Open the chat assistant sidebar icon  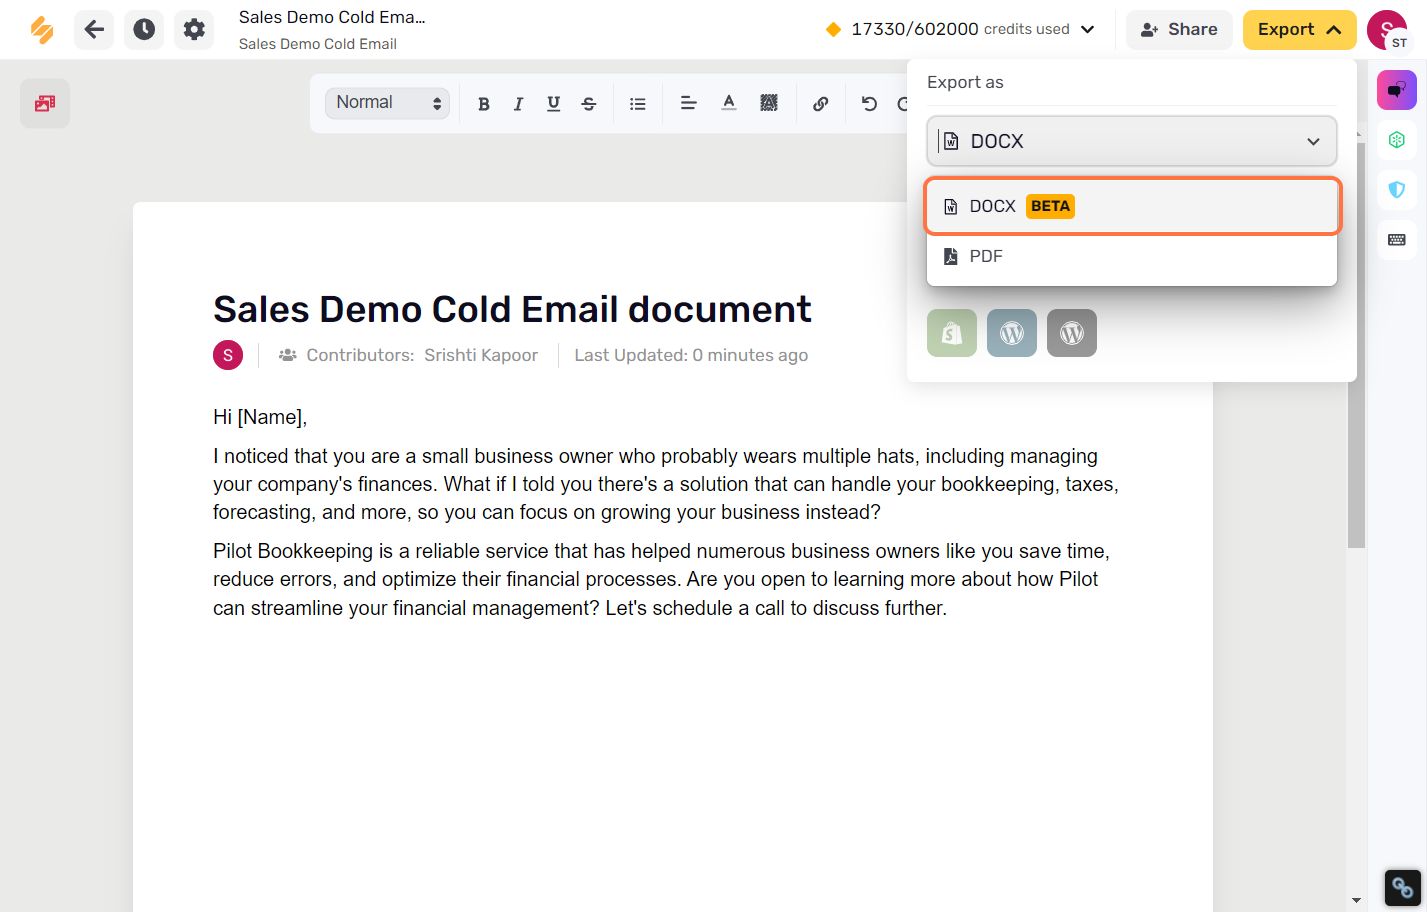tap(1397, 90)
